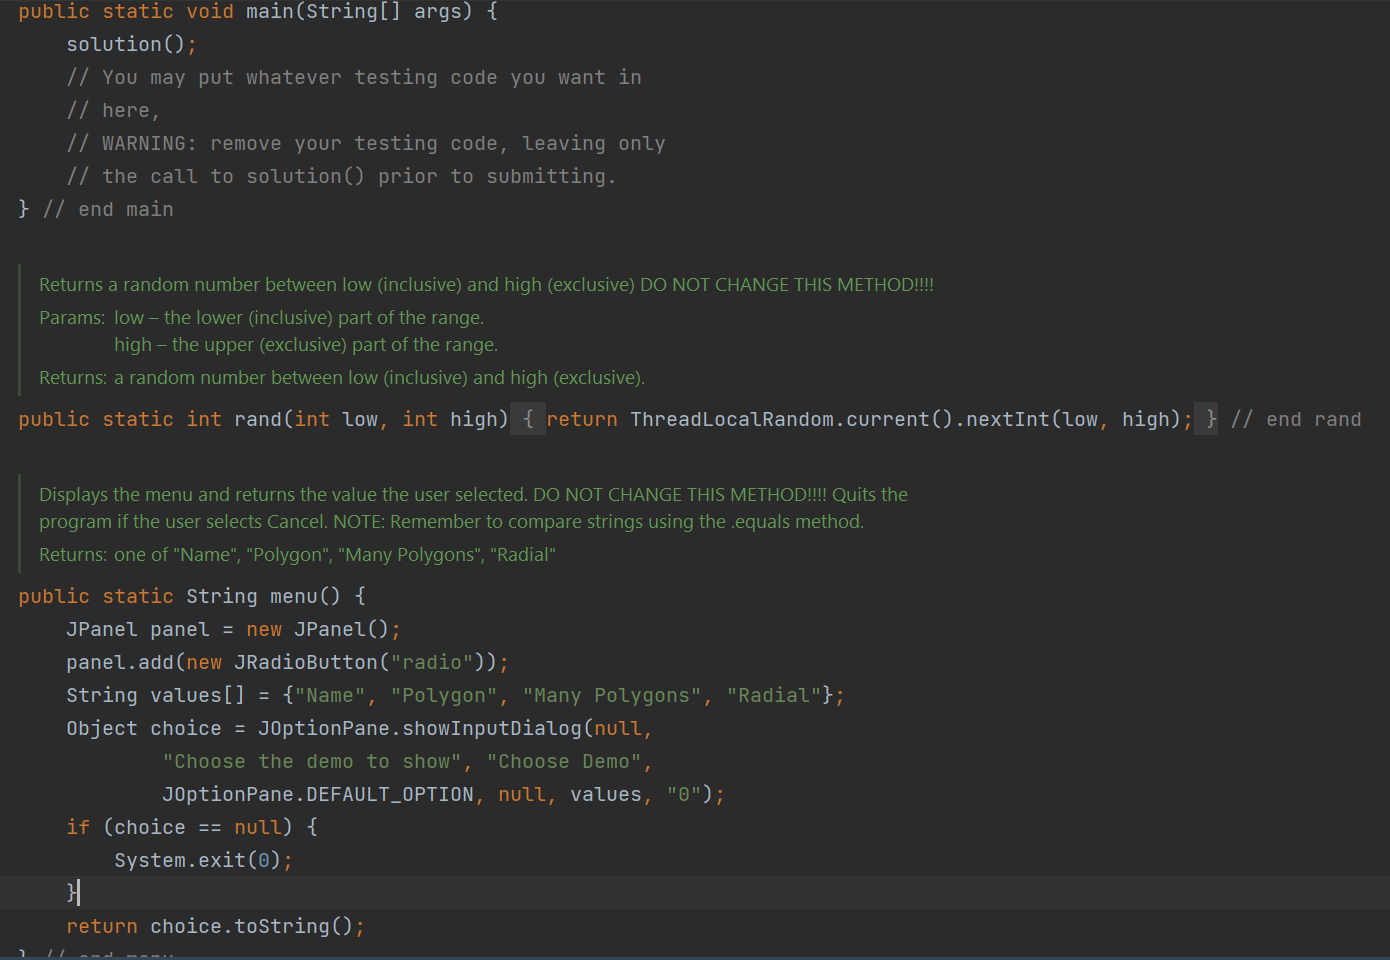
Task: Click the "Many Polygons" string in values array
Action: 610,695
